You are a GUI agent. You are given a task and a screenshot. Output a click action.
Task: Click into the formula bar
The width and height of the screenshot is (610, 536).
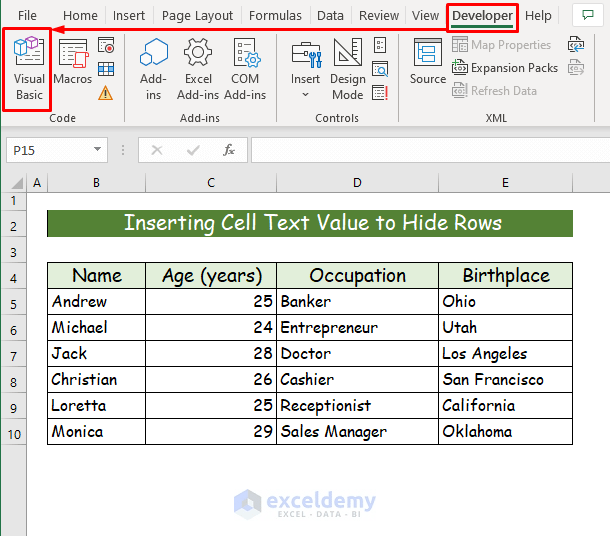pos(430,150)
